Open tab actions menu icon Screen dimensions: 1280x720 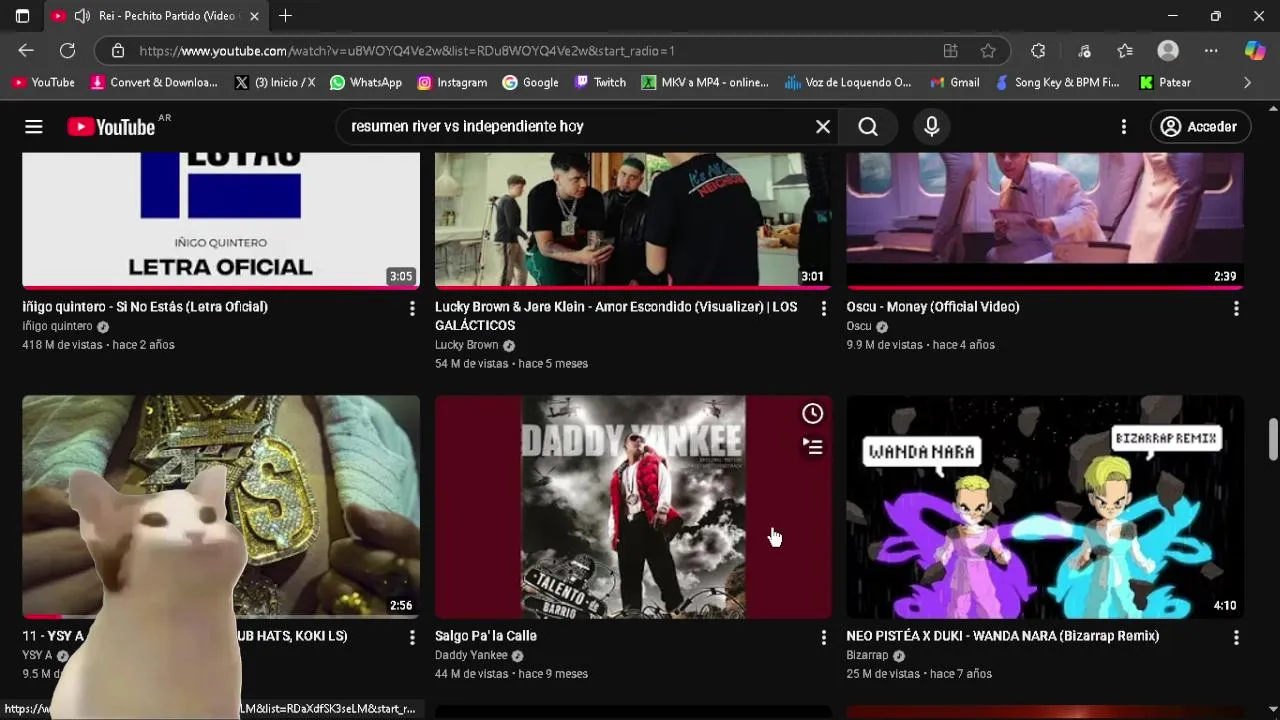(22, 16)
